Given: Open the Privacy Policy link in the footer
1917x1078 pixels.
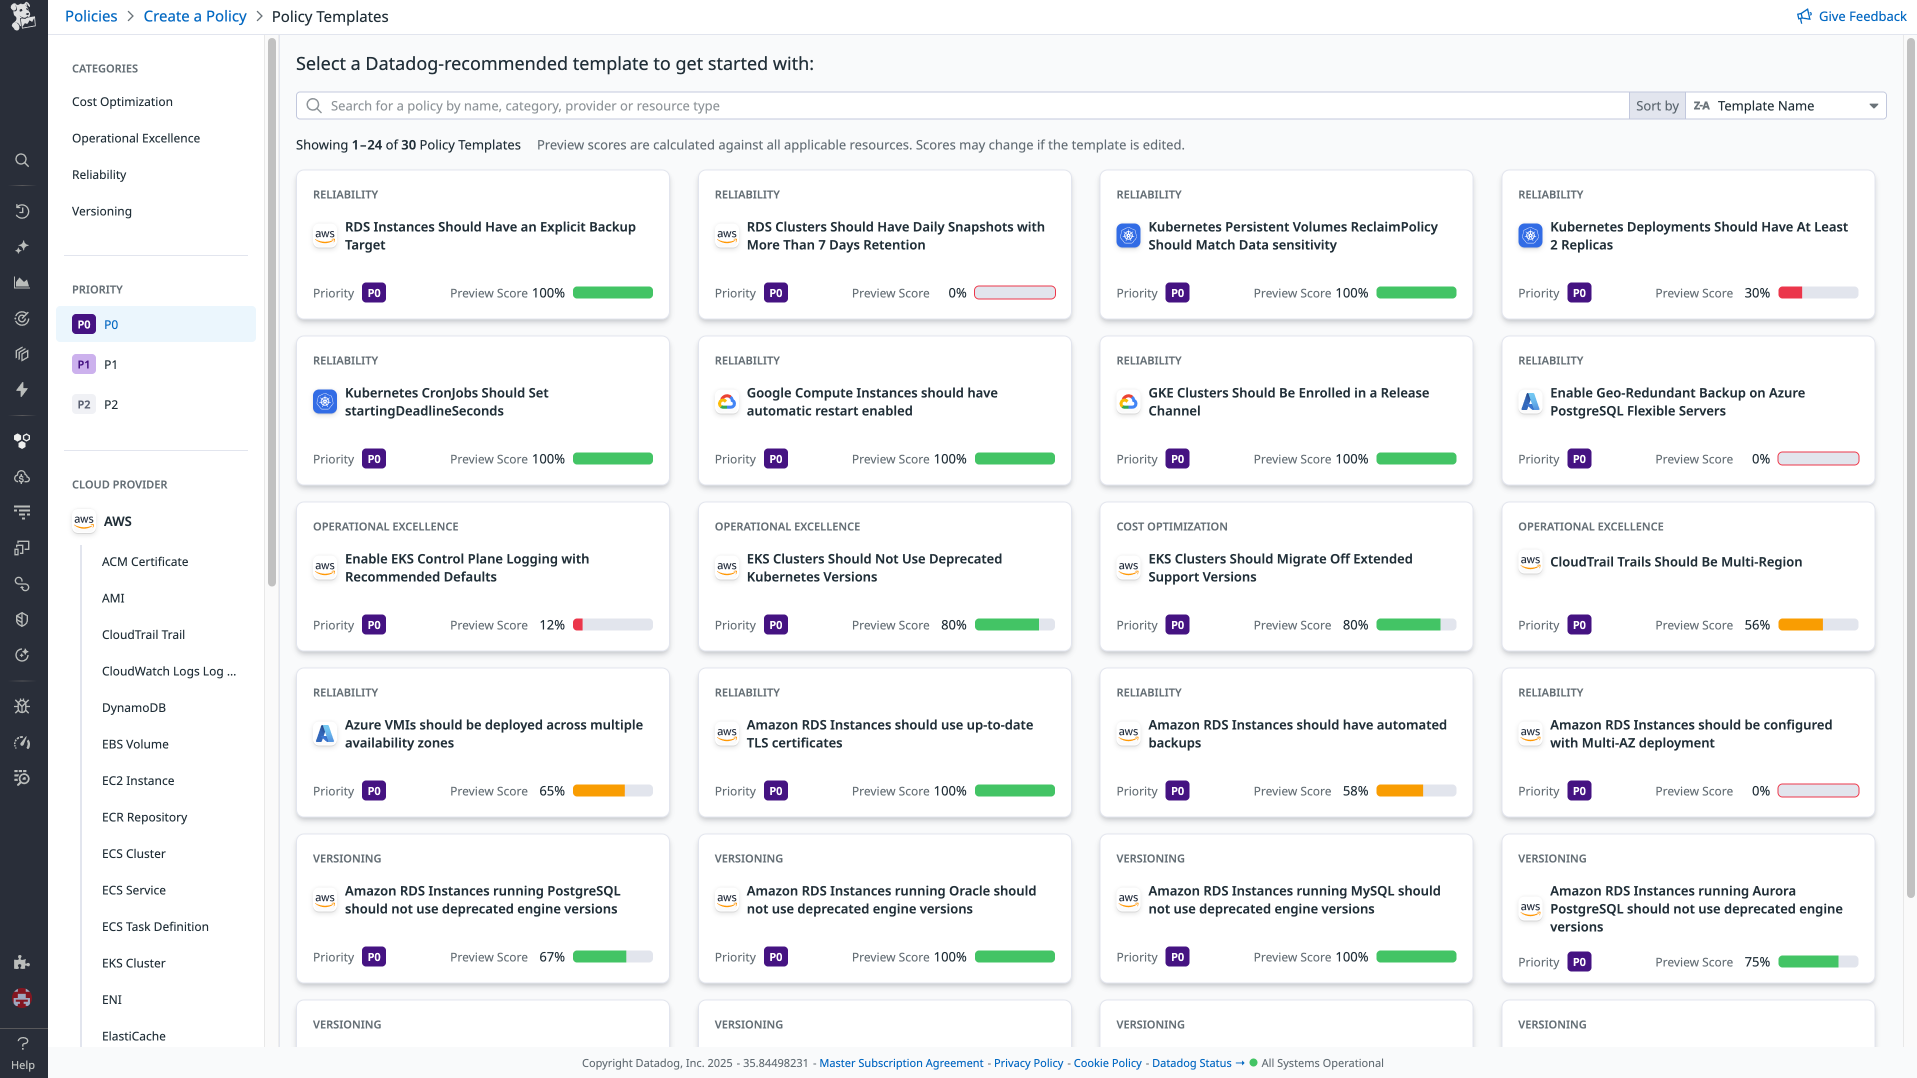Looking at the screenshot, I should click(x=1028, y=1063).
